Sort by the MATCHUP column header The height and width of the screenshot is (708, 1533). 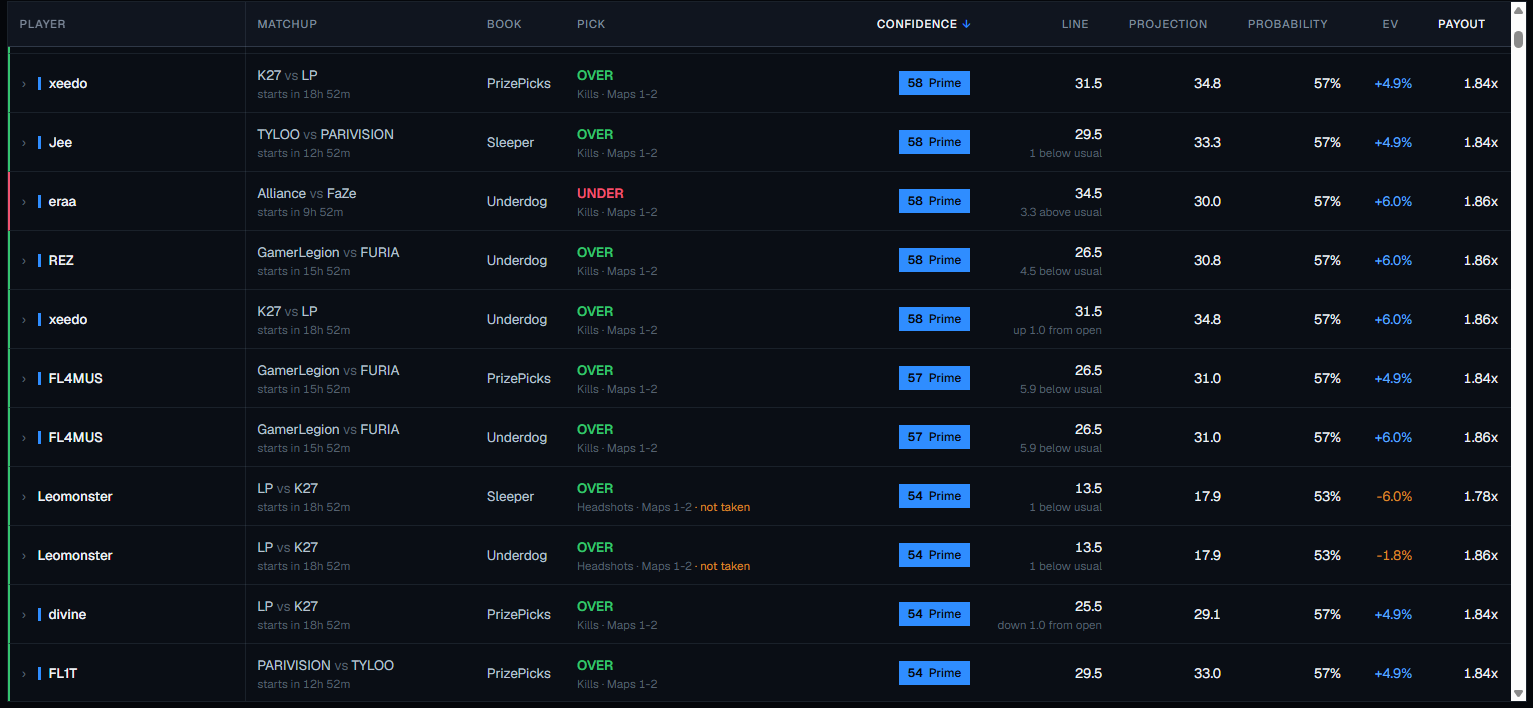287,24
